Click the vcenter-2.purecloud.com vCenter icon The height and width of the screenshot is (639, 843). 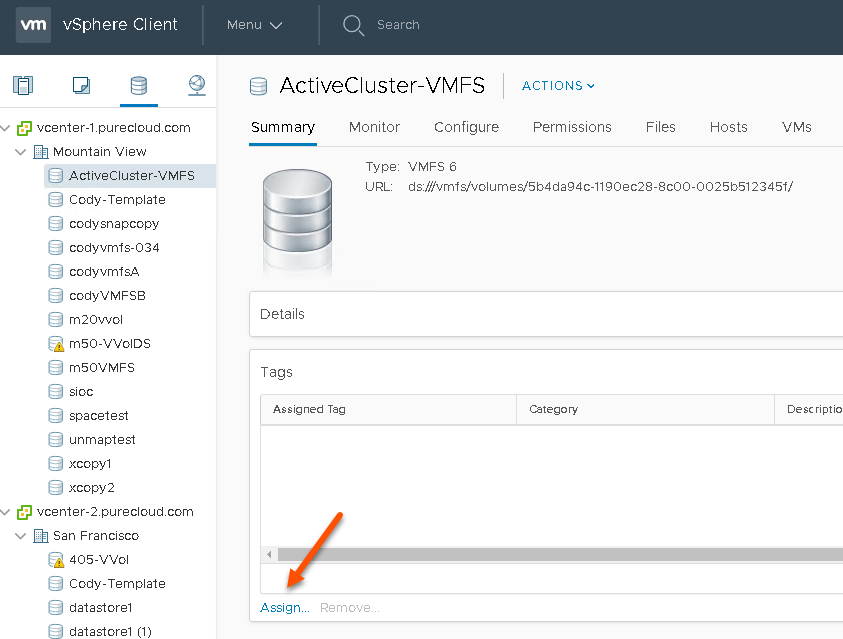click(24, 512)
